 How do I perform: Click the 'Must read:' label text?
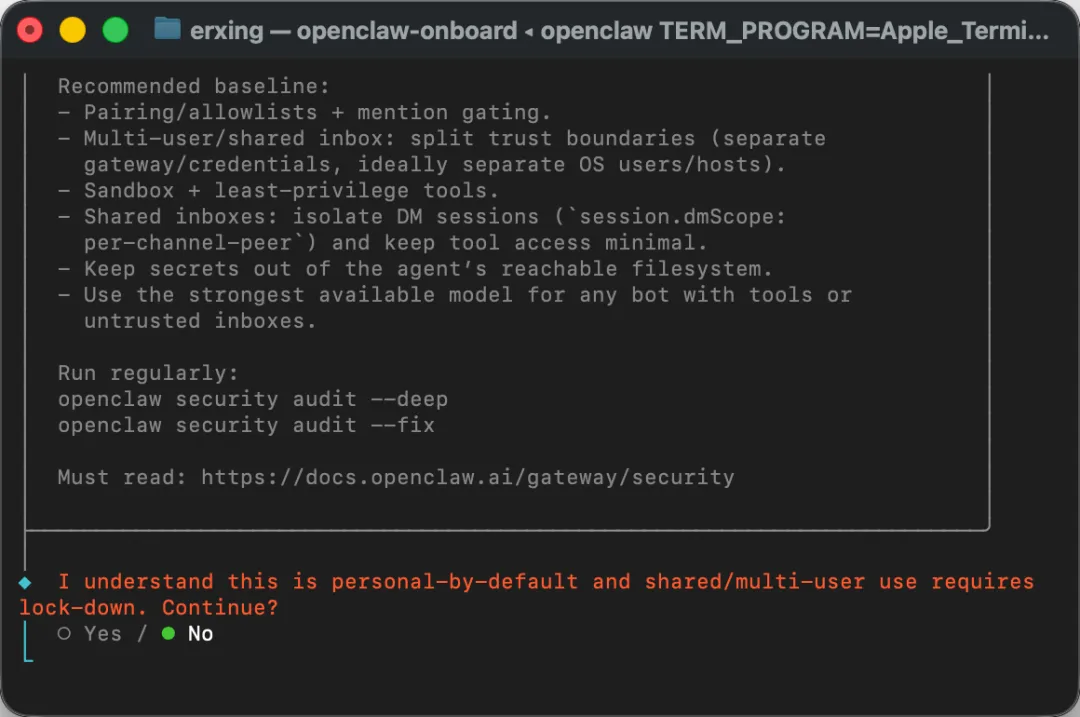point(122,477)
